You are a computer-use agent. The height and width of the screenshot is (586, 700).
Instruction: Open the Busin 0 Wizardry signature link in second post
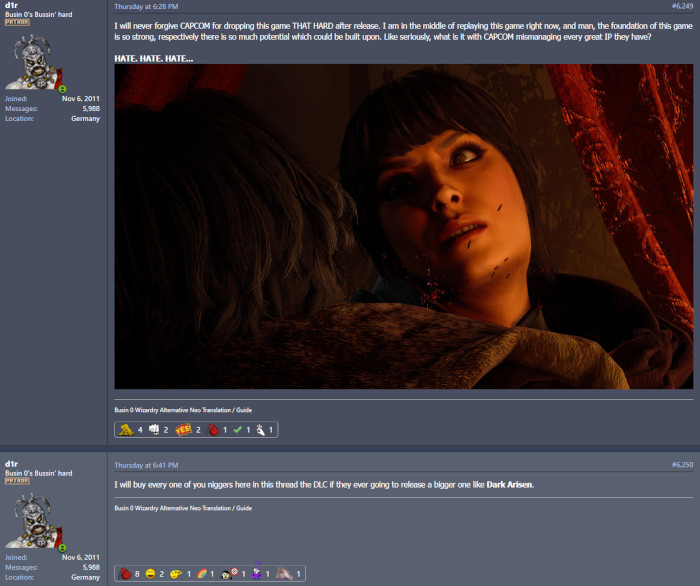[x=183, y=508]
